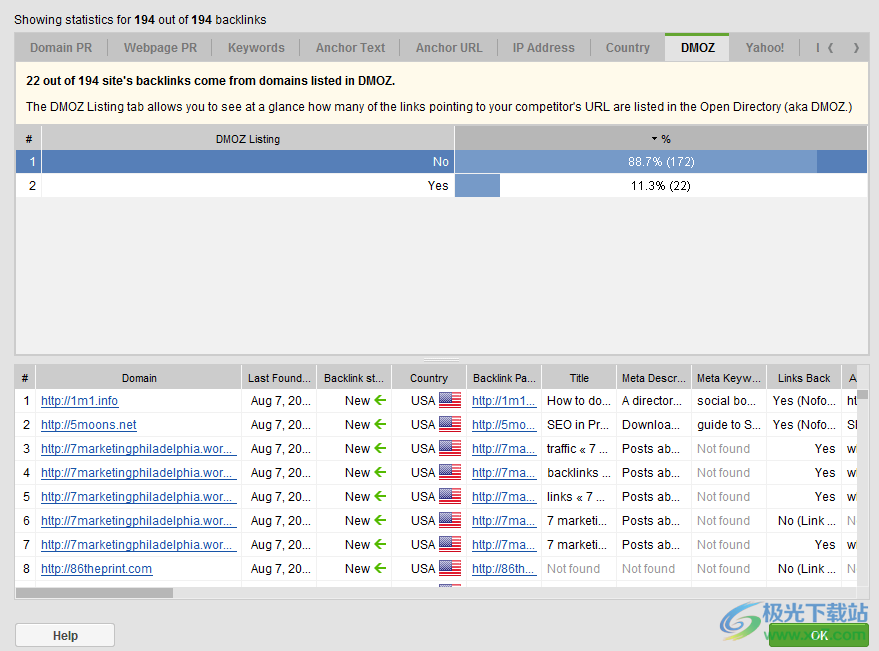Click the 'Downloa...' meta description cell
This screenshot has width=879, height=651.
(x=654, y=425)
